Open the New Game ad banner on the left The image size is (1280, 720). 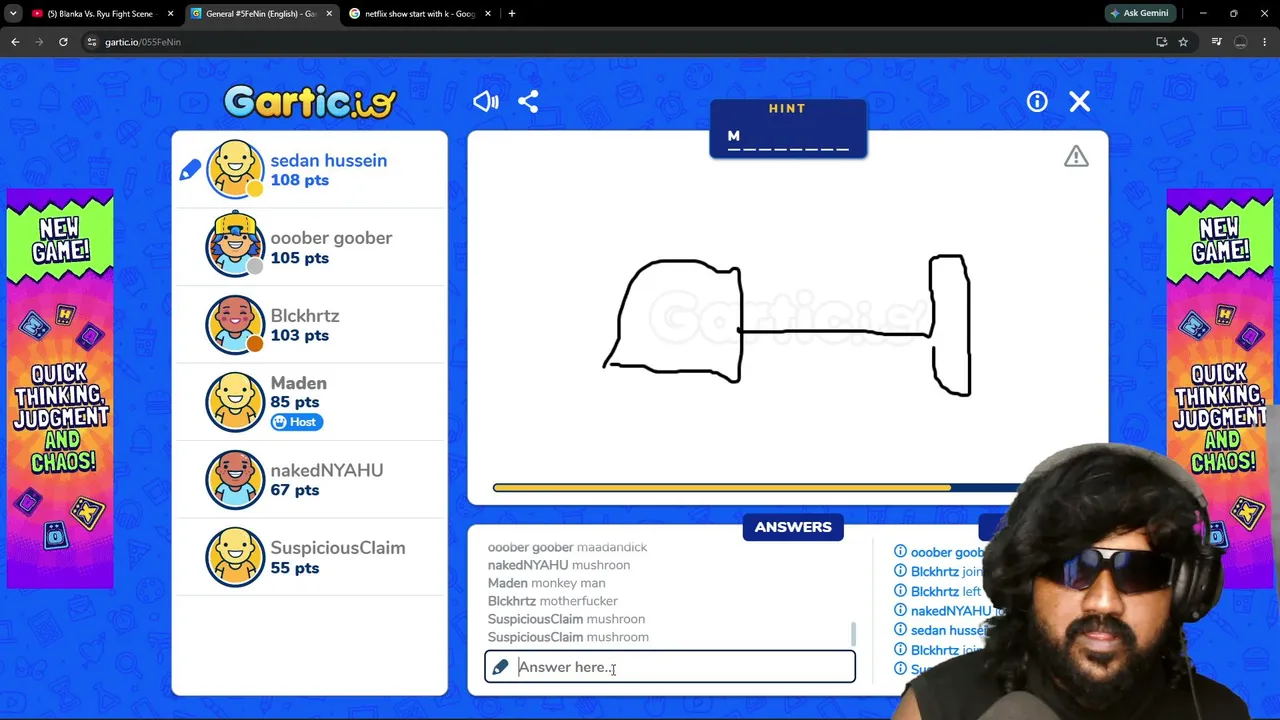[60, 388]
